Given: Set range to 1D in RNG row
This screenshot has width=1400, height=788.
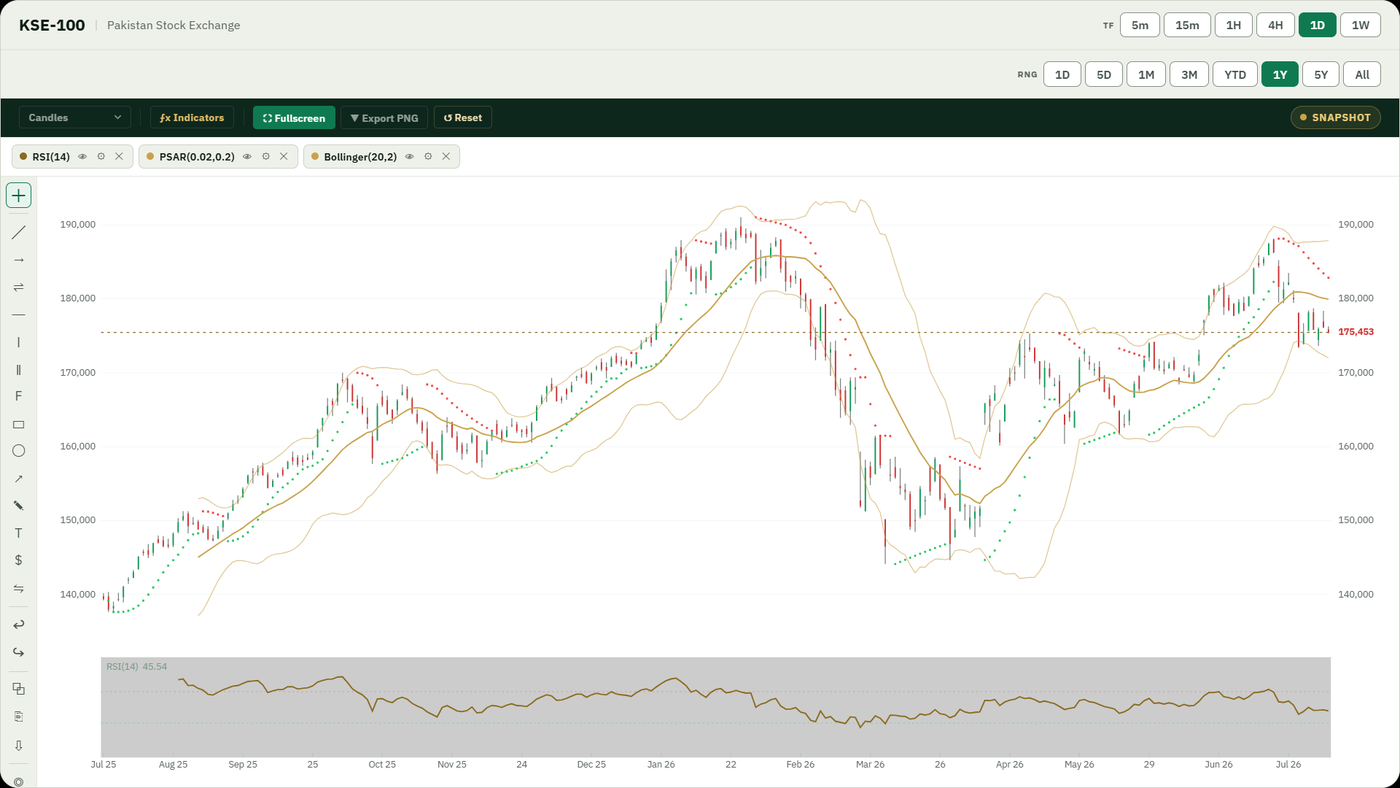Looking at the screenshot, I should coord(1062,74).
